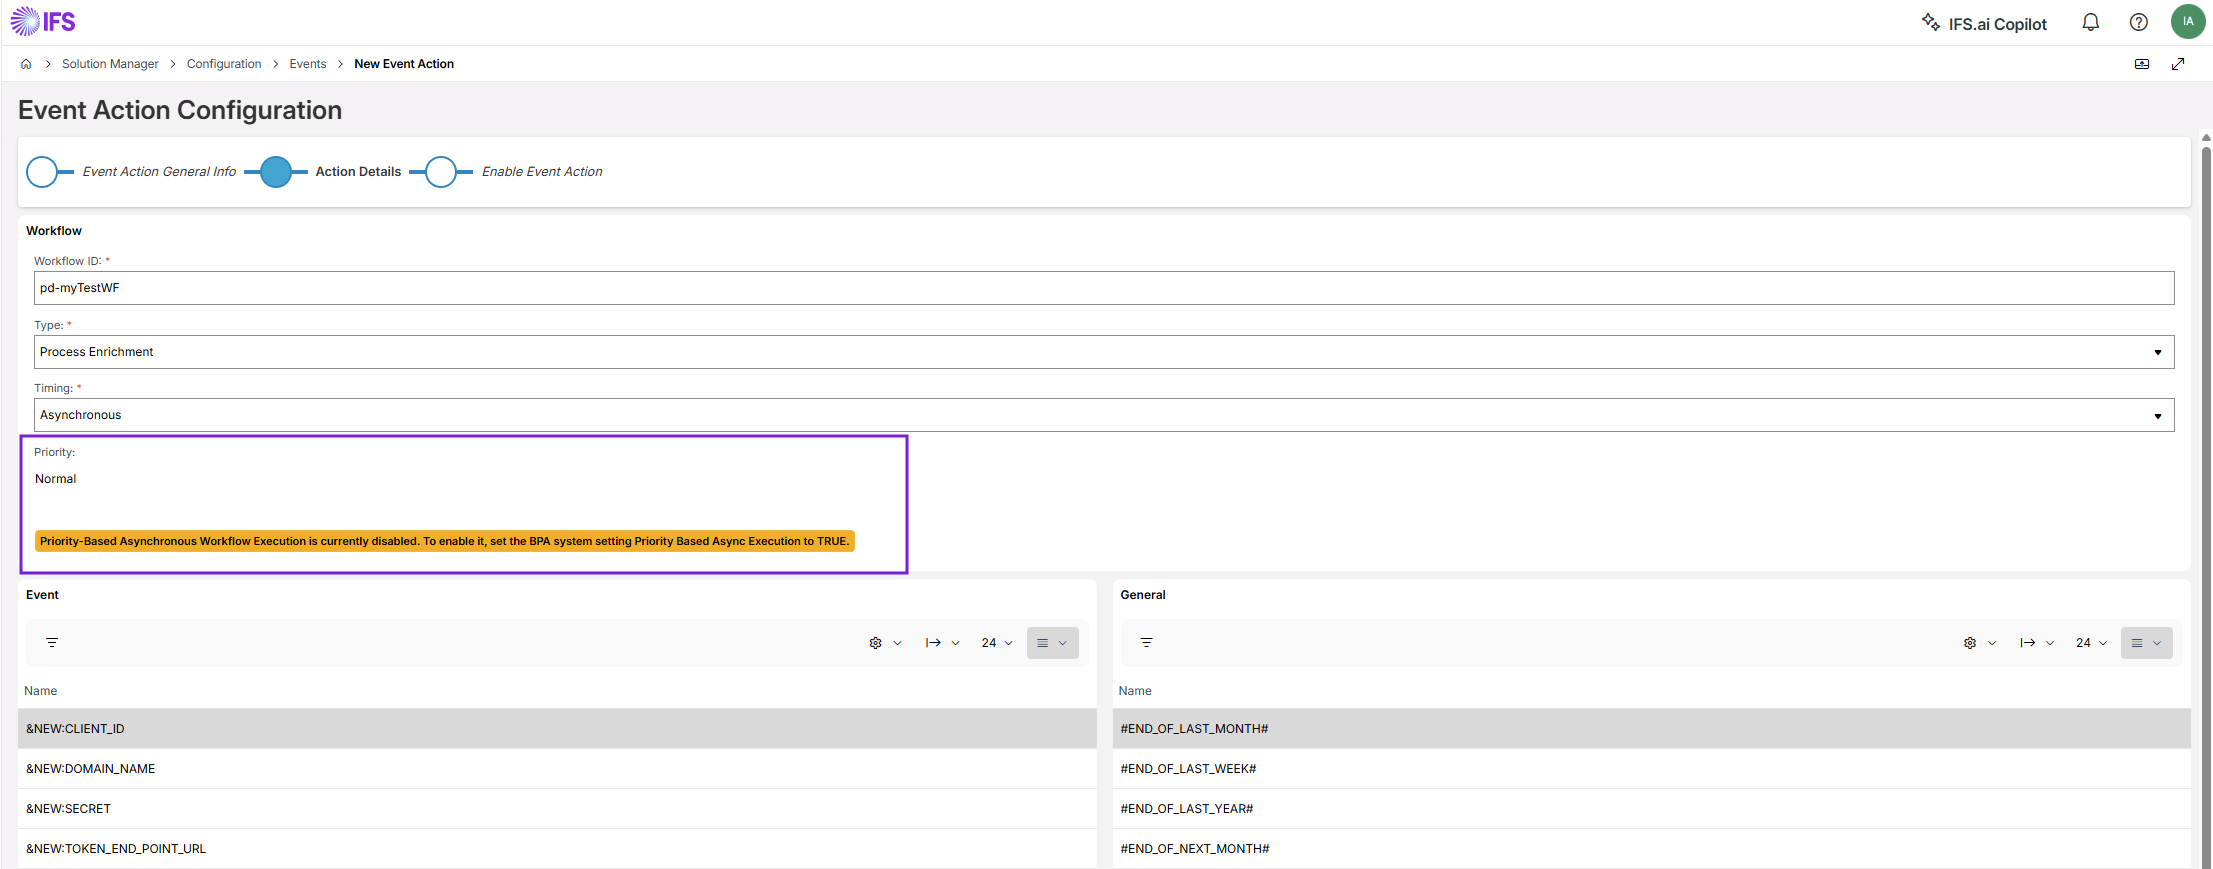Change page size 24 in General list
Screen dimensions: 2213x869
pyautogui.click(x=2092, y=643)
